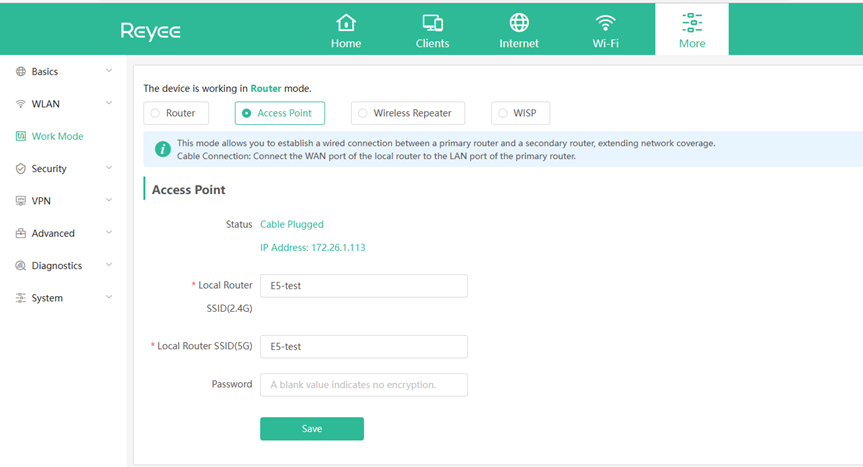Click the green Save button

311,429
